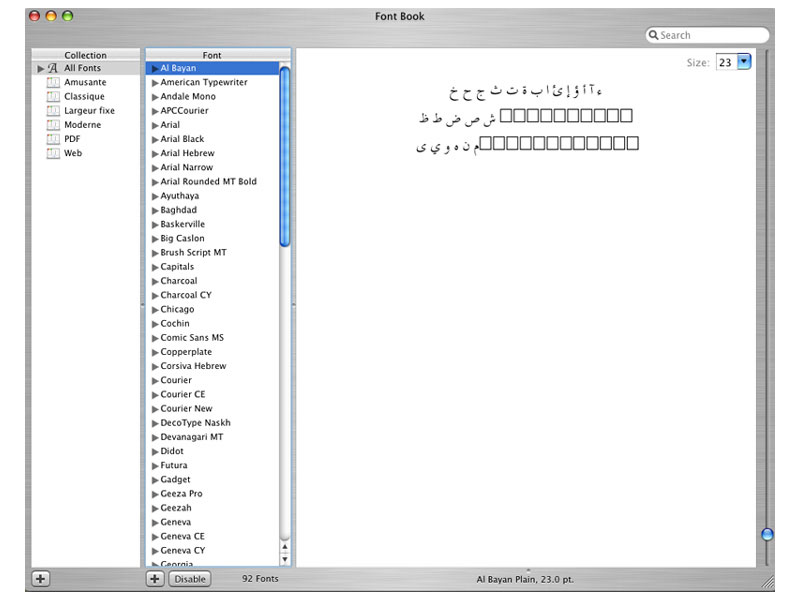Expand the American Typewriter family triangle

pyautogui.click(x=155, y=83)
